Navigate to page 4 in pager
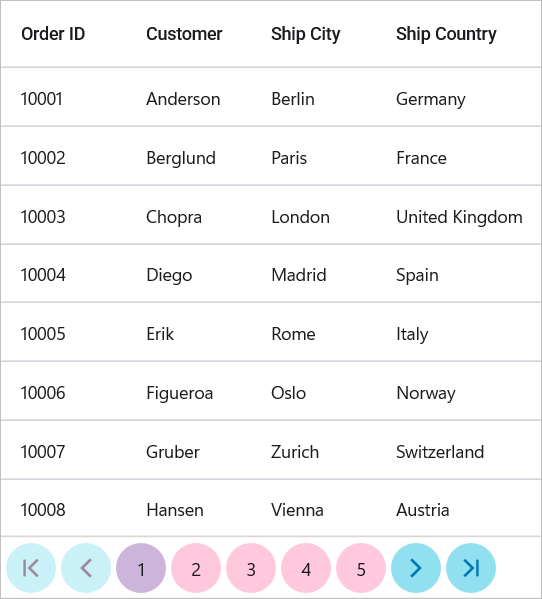 tap(306, 568)
